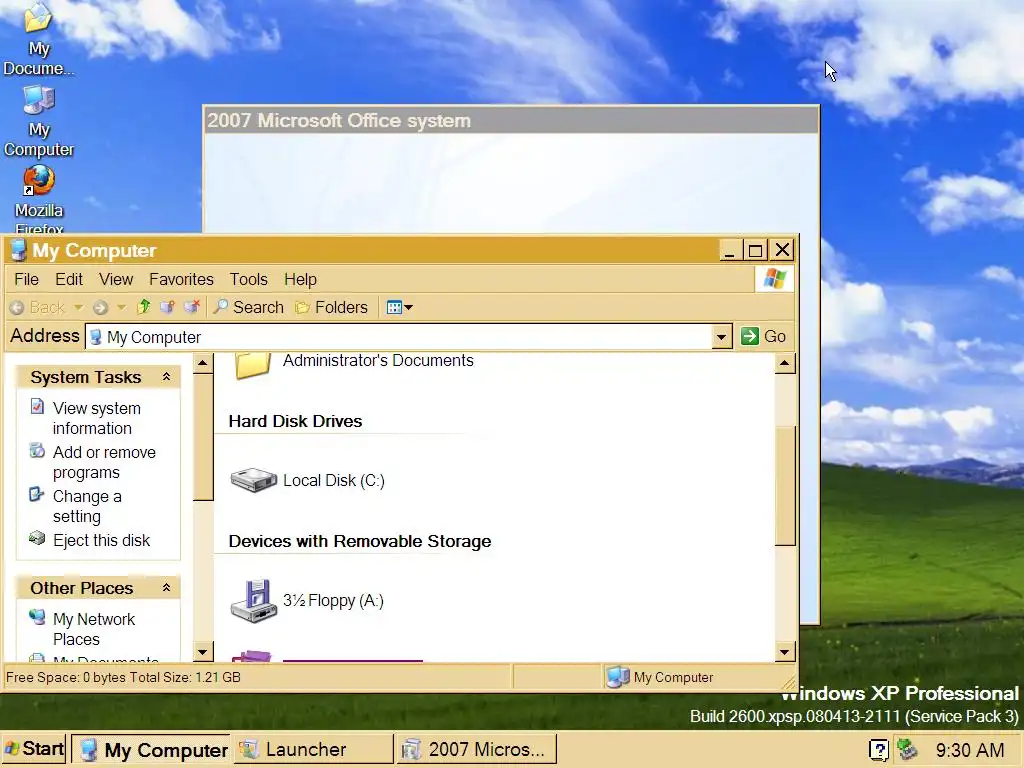Click the Map Drive toolbar icon
Image resolution: width=1024 pixels, height=768 pixels.
(167, 307)
